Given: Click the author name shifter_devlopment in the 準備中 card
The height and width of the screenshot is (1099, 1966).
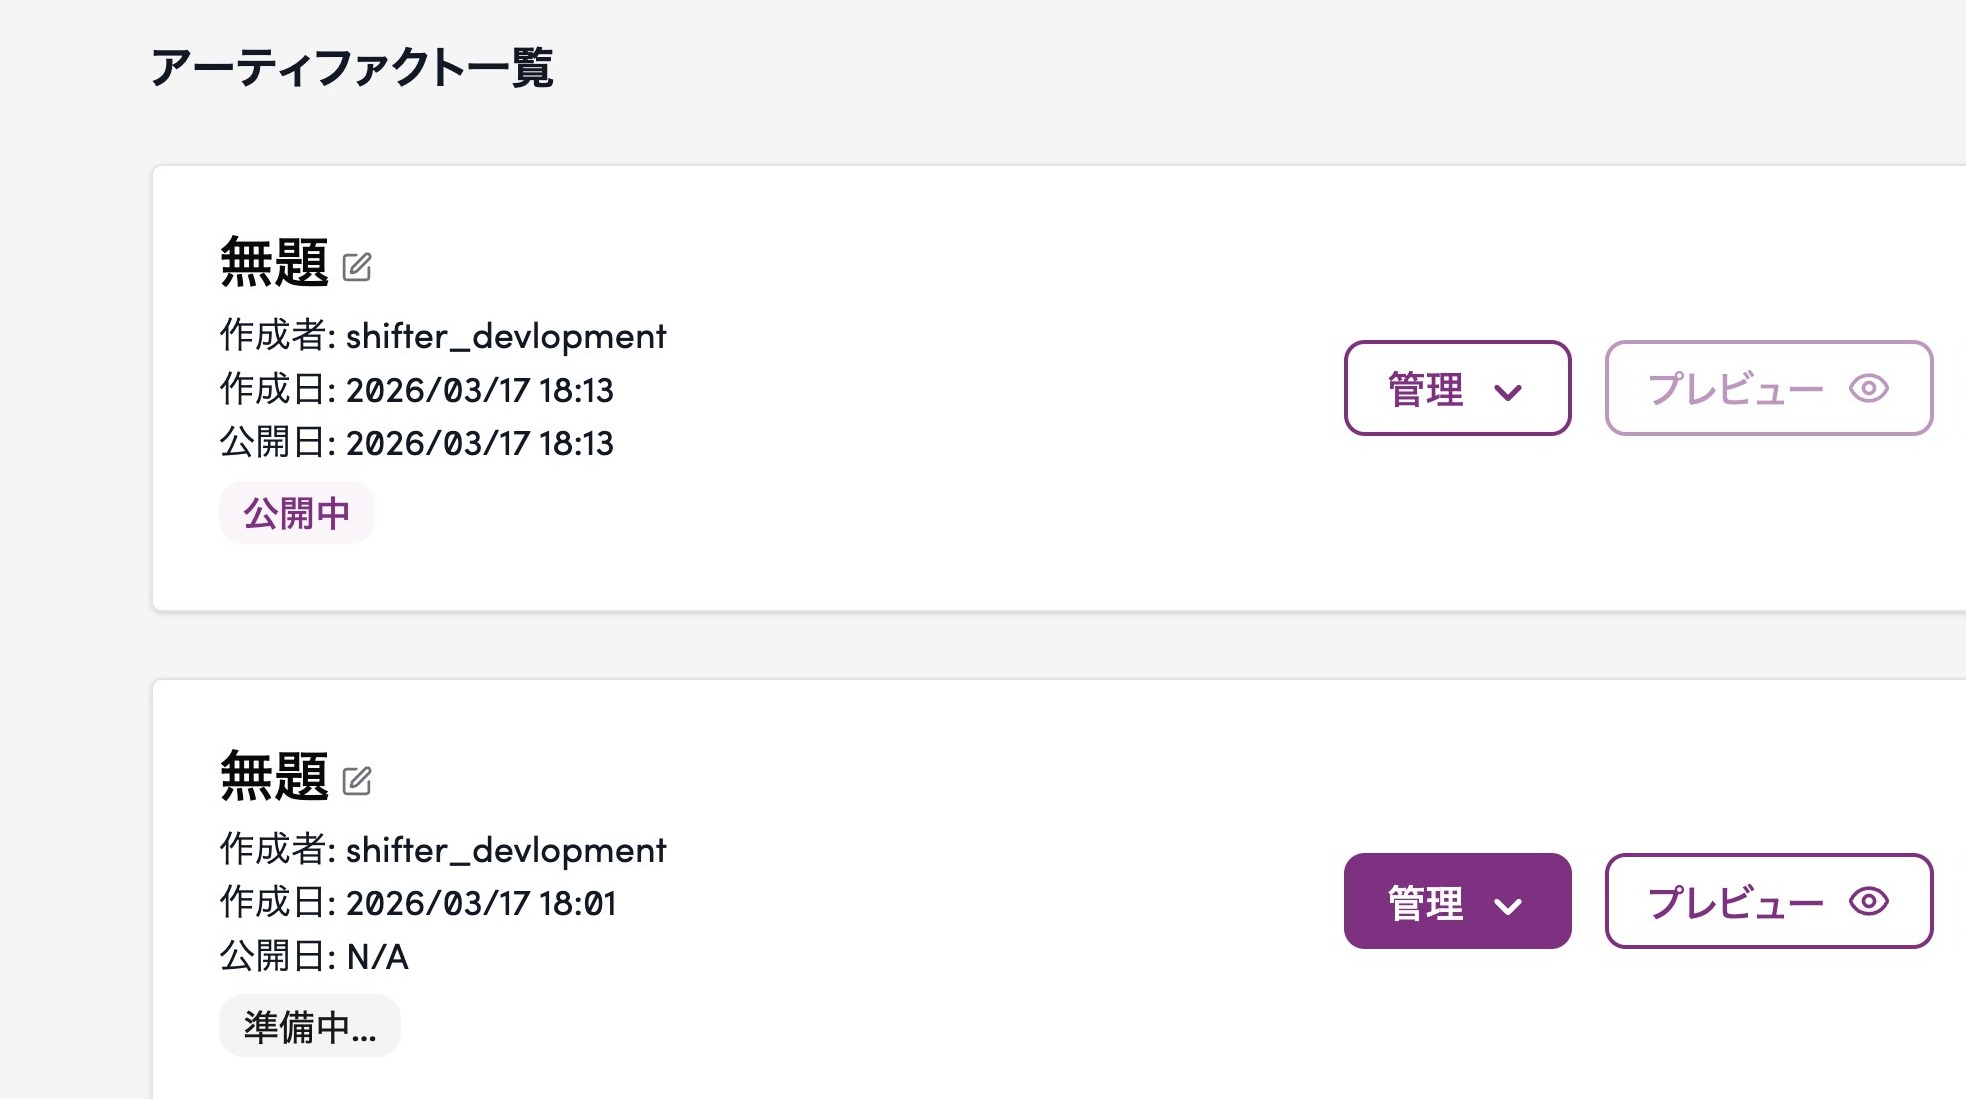Looking at the screenshot, I should pos(506,851).
